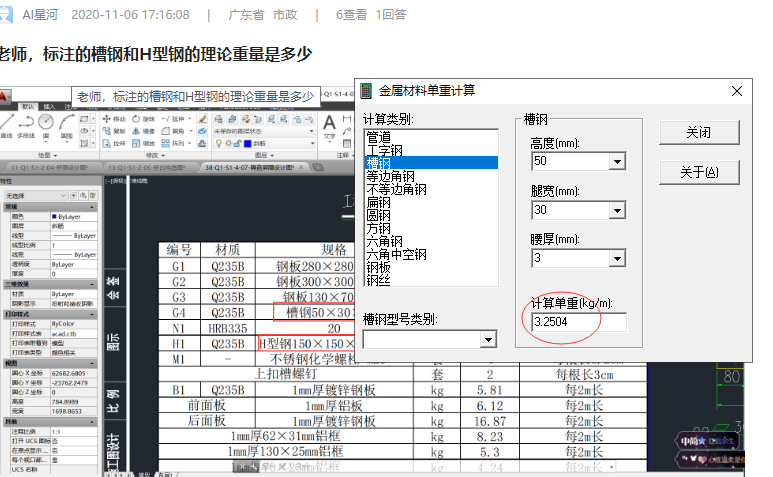Activate the Copy (复制) command

click(x=114, y=131)
